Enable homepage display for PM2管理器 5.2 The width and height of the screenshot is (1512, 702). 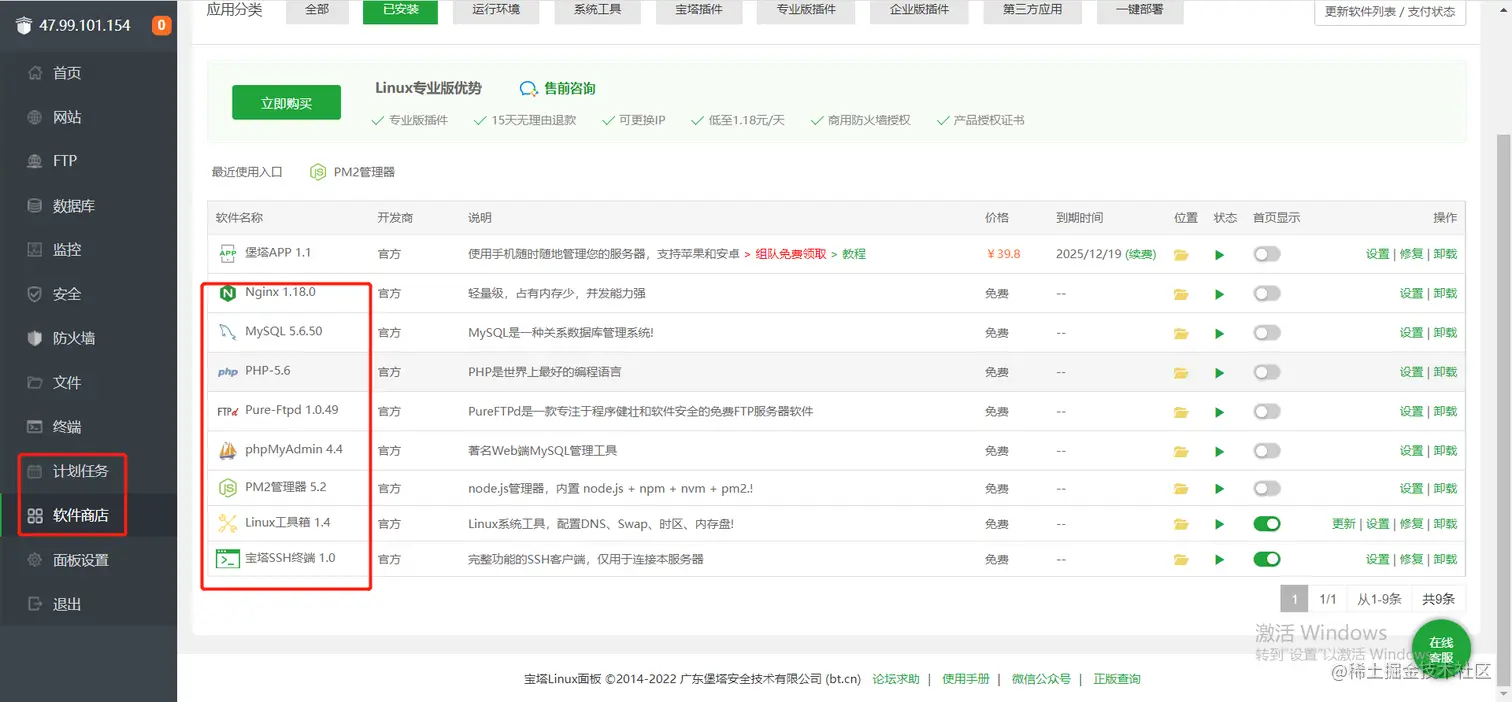point(1267,488)
